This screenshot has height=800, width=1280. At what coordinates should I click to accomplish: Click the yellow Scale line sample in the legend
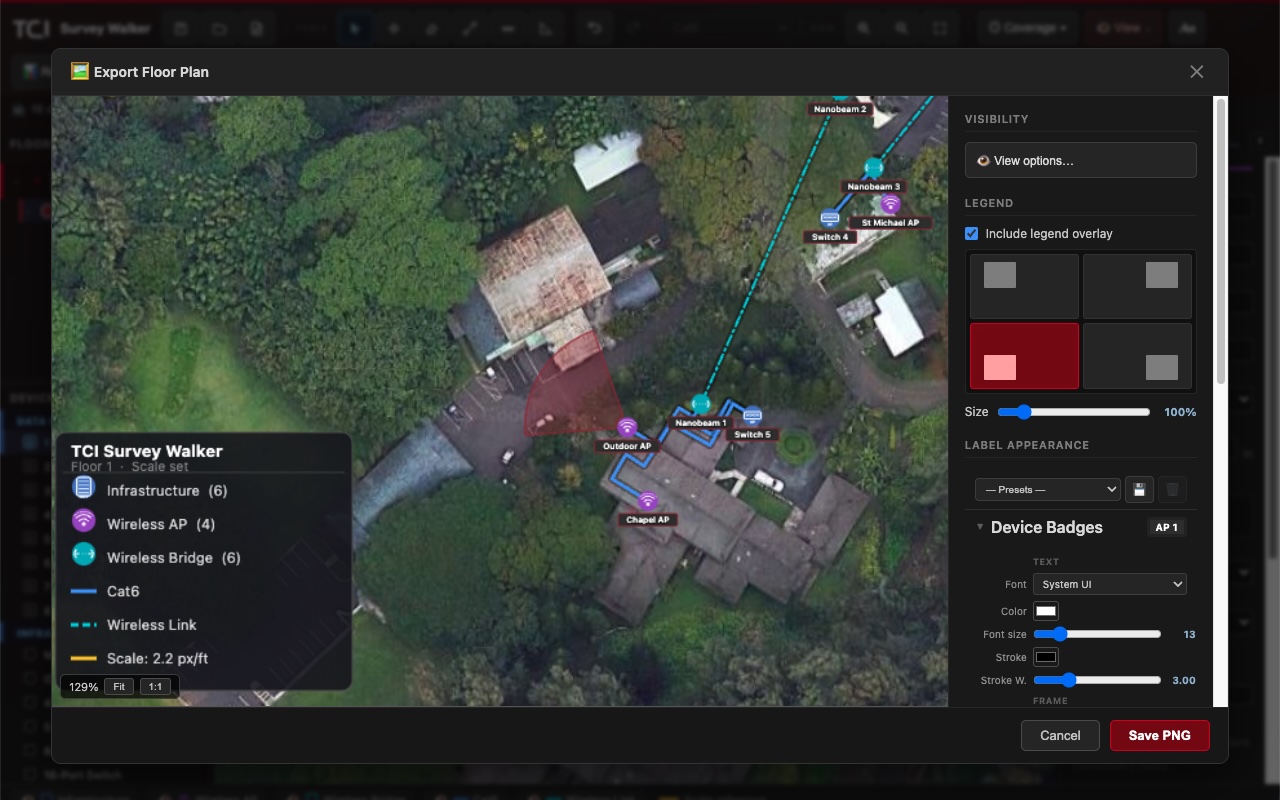pyautogui.click(x=84, y=659)
